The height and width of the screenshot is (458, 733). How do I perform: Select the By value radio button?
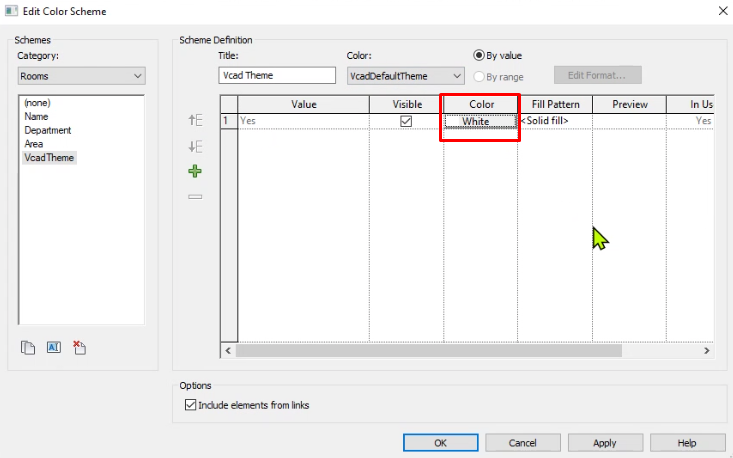tap(479, 55)
